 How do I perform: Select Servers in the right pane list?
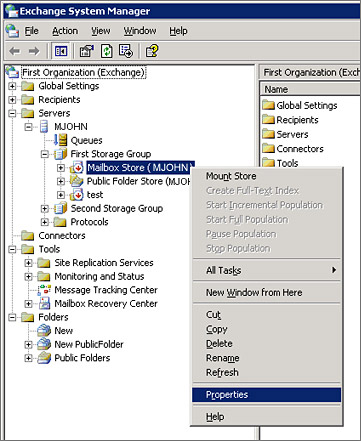[x=292, y=134]
